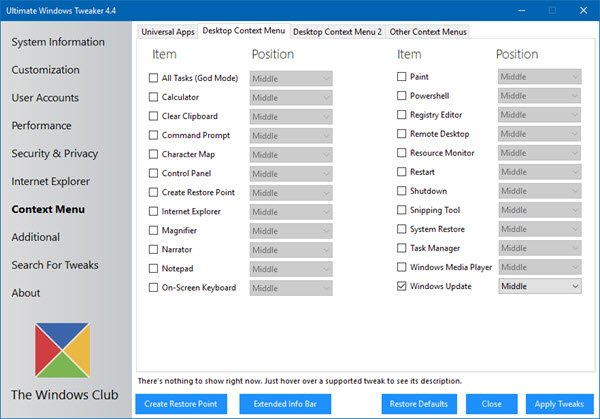Open Clear Clipboard position dropdown
Screen dimensions: 600x419
291,117
